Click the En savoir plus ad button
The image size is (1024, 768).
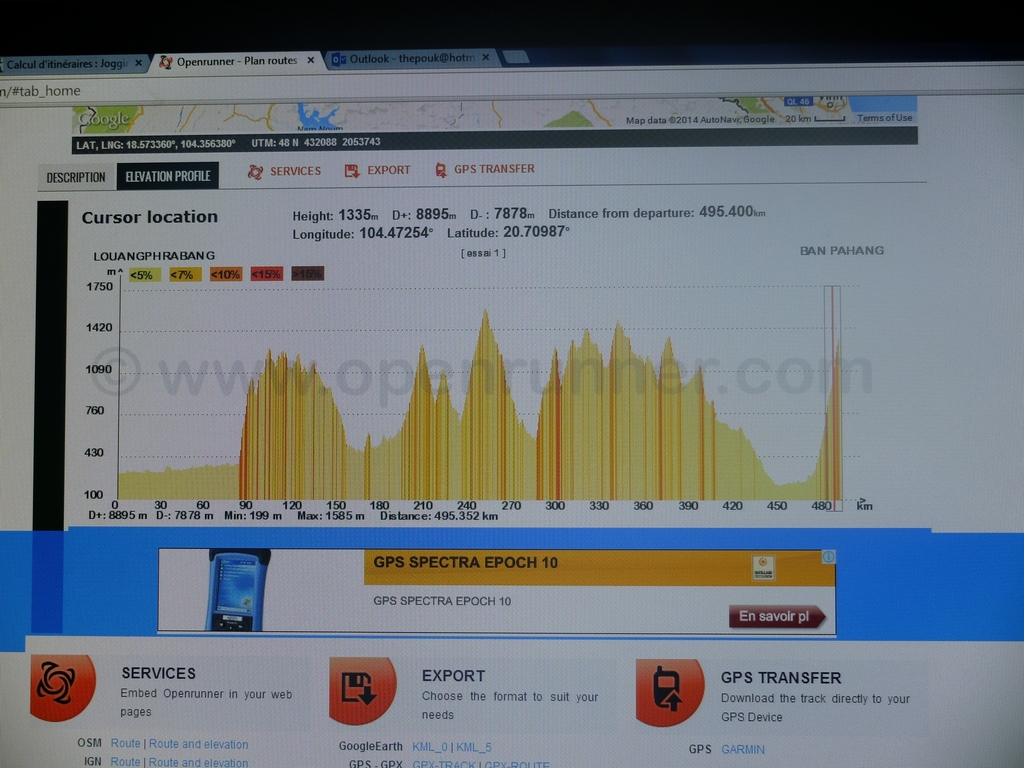[777, 616]
